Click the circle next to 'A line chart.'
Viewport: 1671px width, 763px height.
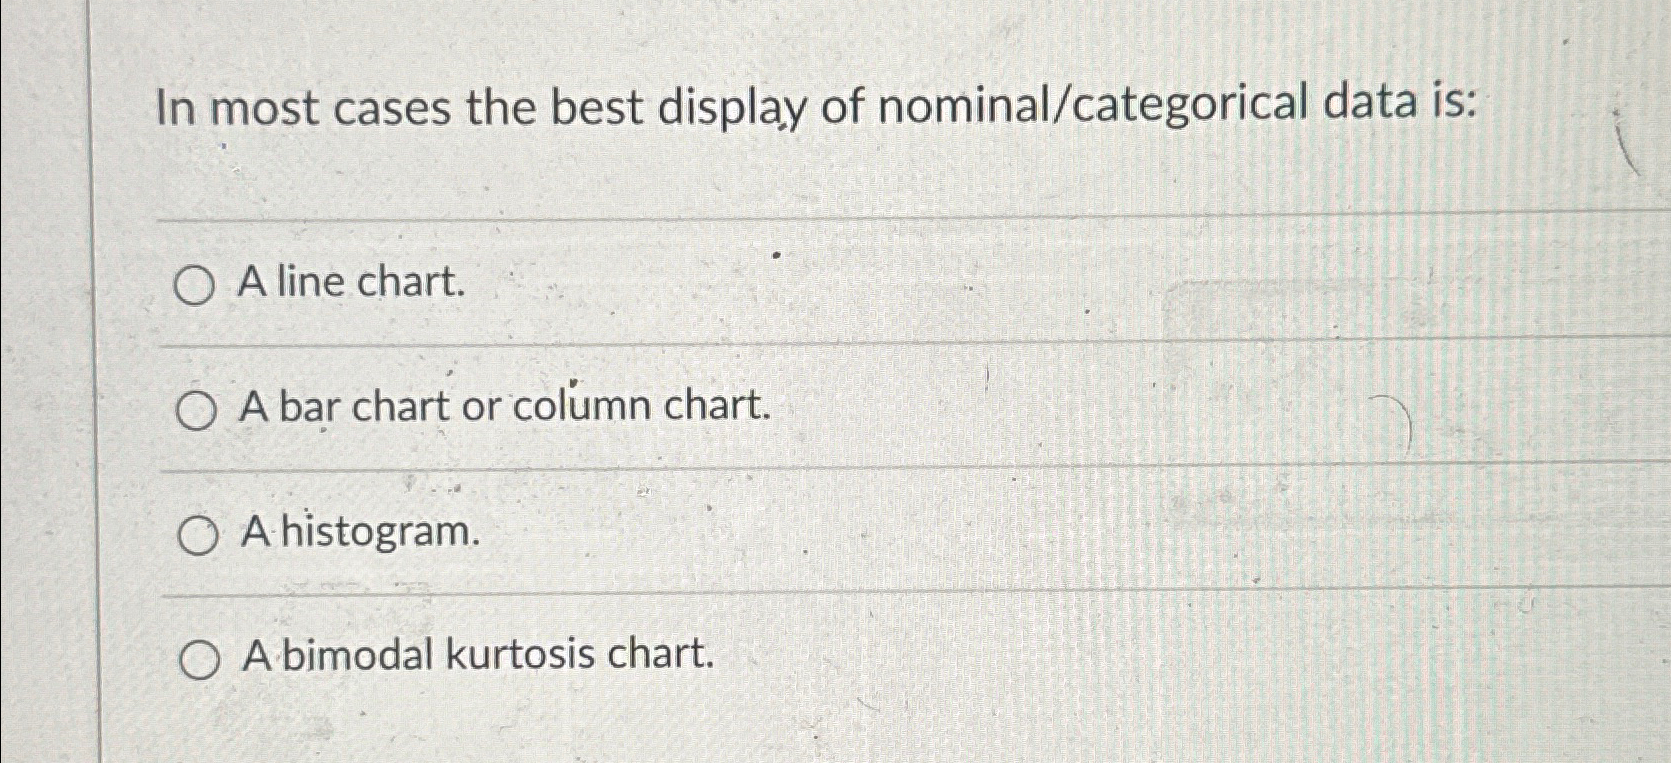coord(197,285)
